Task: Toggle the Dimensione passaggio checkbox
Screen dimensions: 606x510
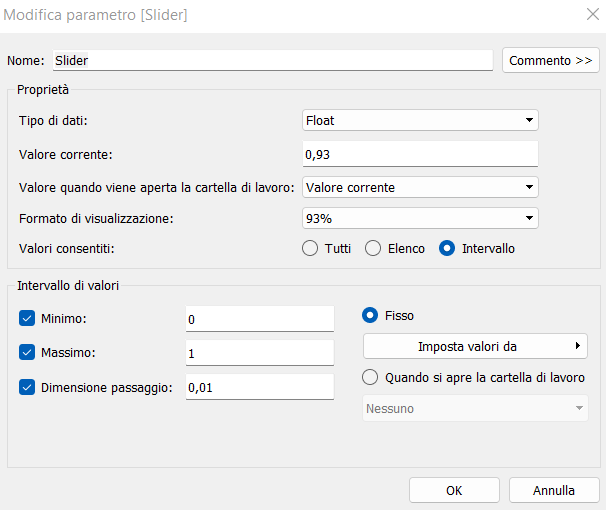Action: point(27,387)
